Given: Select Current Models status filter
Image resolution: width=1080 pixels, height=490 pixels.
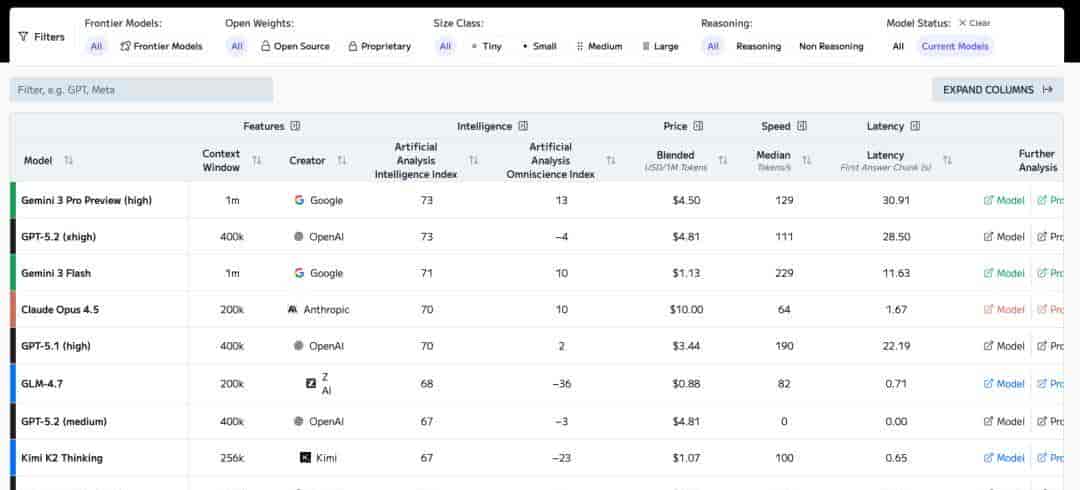Looking at the screenshot, I should tap(955, 46).
